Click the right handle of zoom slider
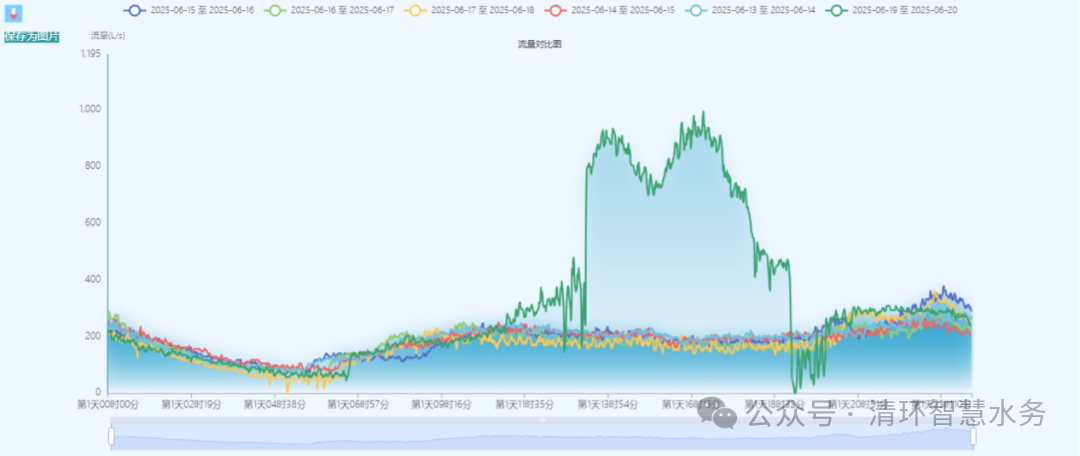The image size is (1080, 456). pyautogui.click(x=972, y=436)
